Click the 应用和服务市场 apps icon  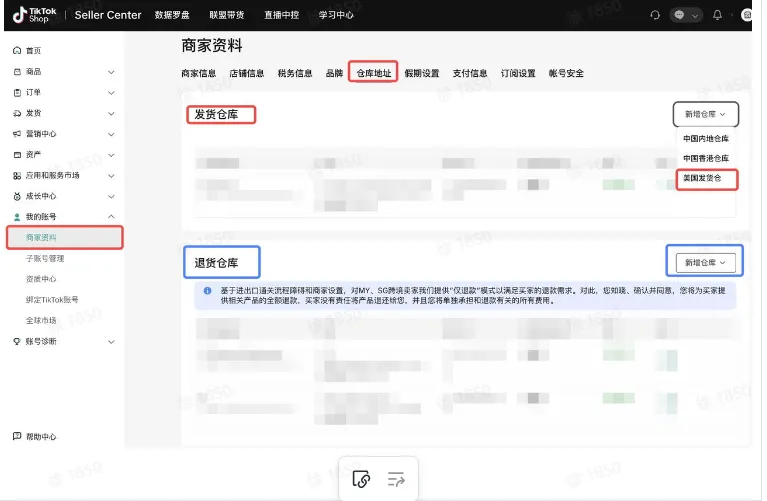17,176
